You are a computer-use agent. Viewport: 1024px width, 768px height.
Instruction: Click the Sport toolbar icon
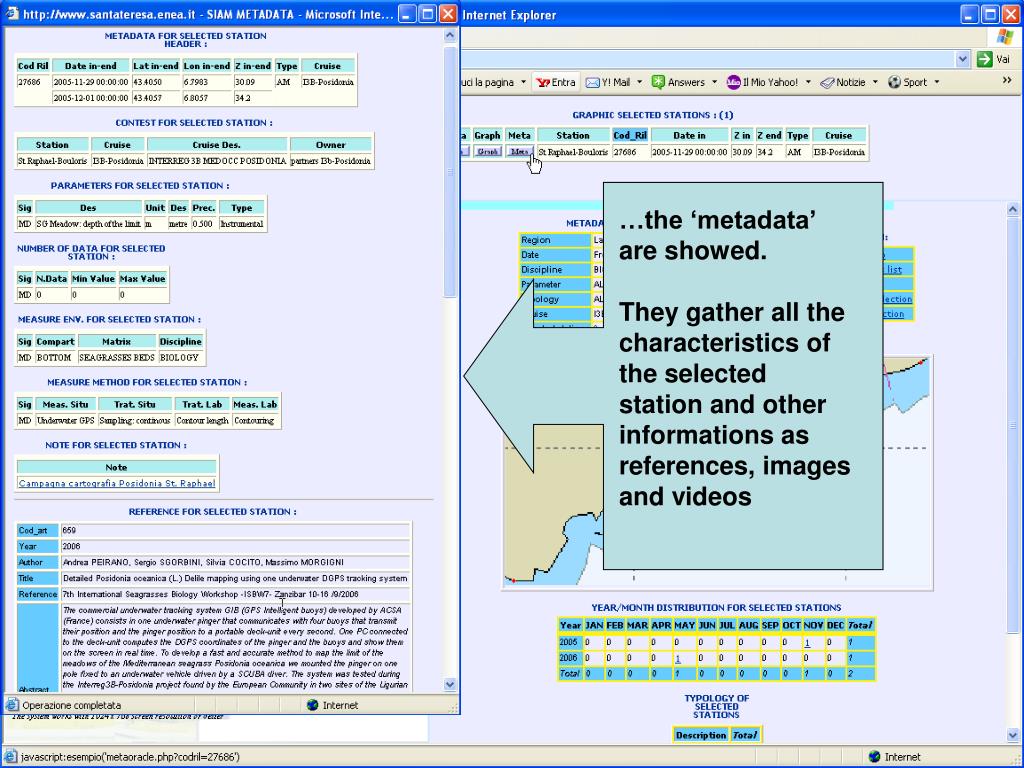895,82
